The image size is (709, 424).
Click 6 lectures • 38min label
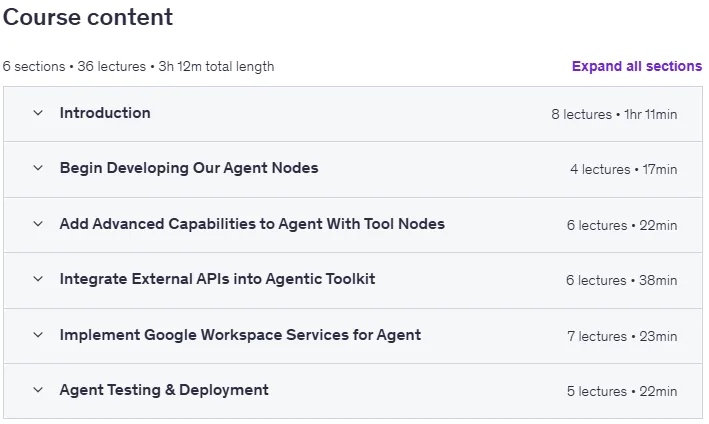pos(621,280)
